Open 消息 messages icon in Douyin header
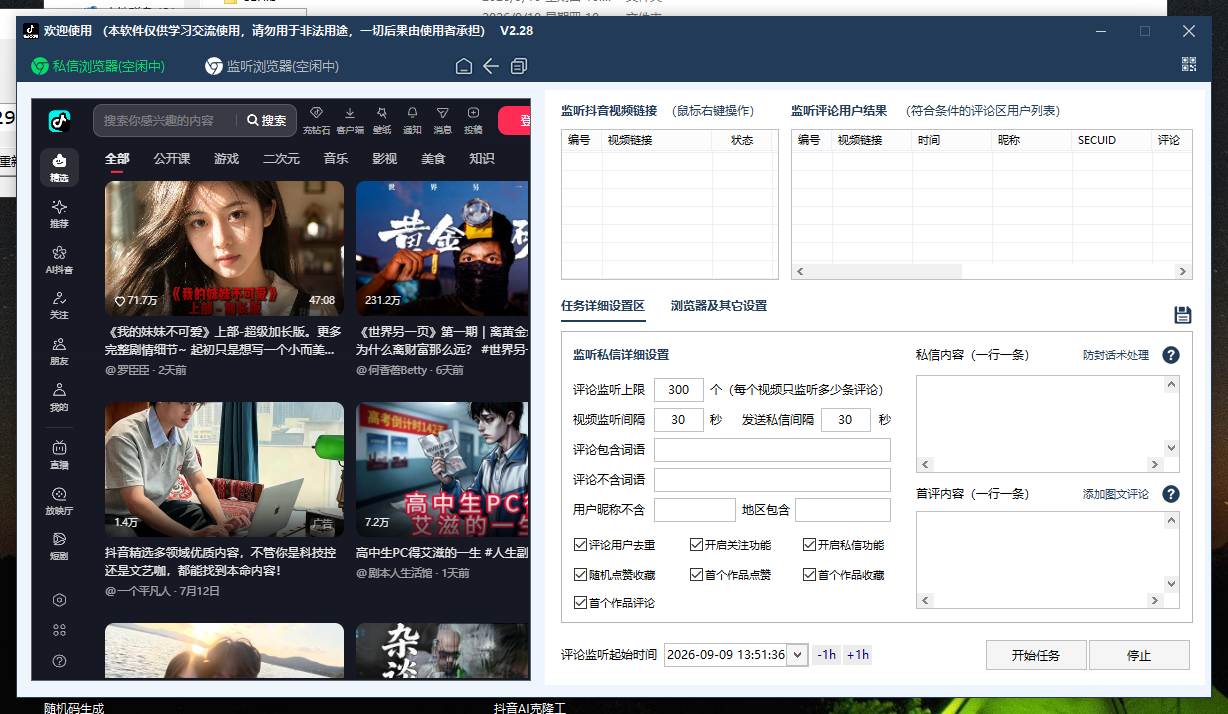The width and height of the screenshot is (1228, 714). 442,119
